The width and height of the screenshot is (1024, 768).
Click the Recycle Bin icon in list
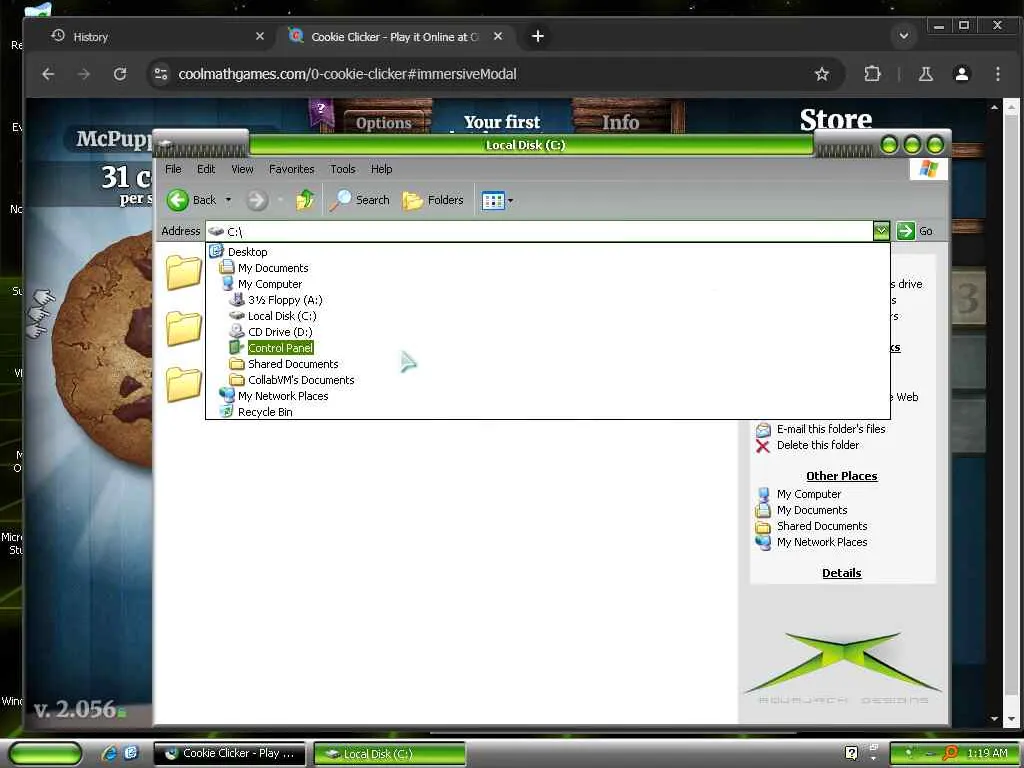coord(227,411)
